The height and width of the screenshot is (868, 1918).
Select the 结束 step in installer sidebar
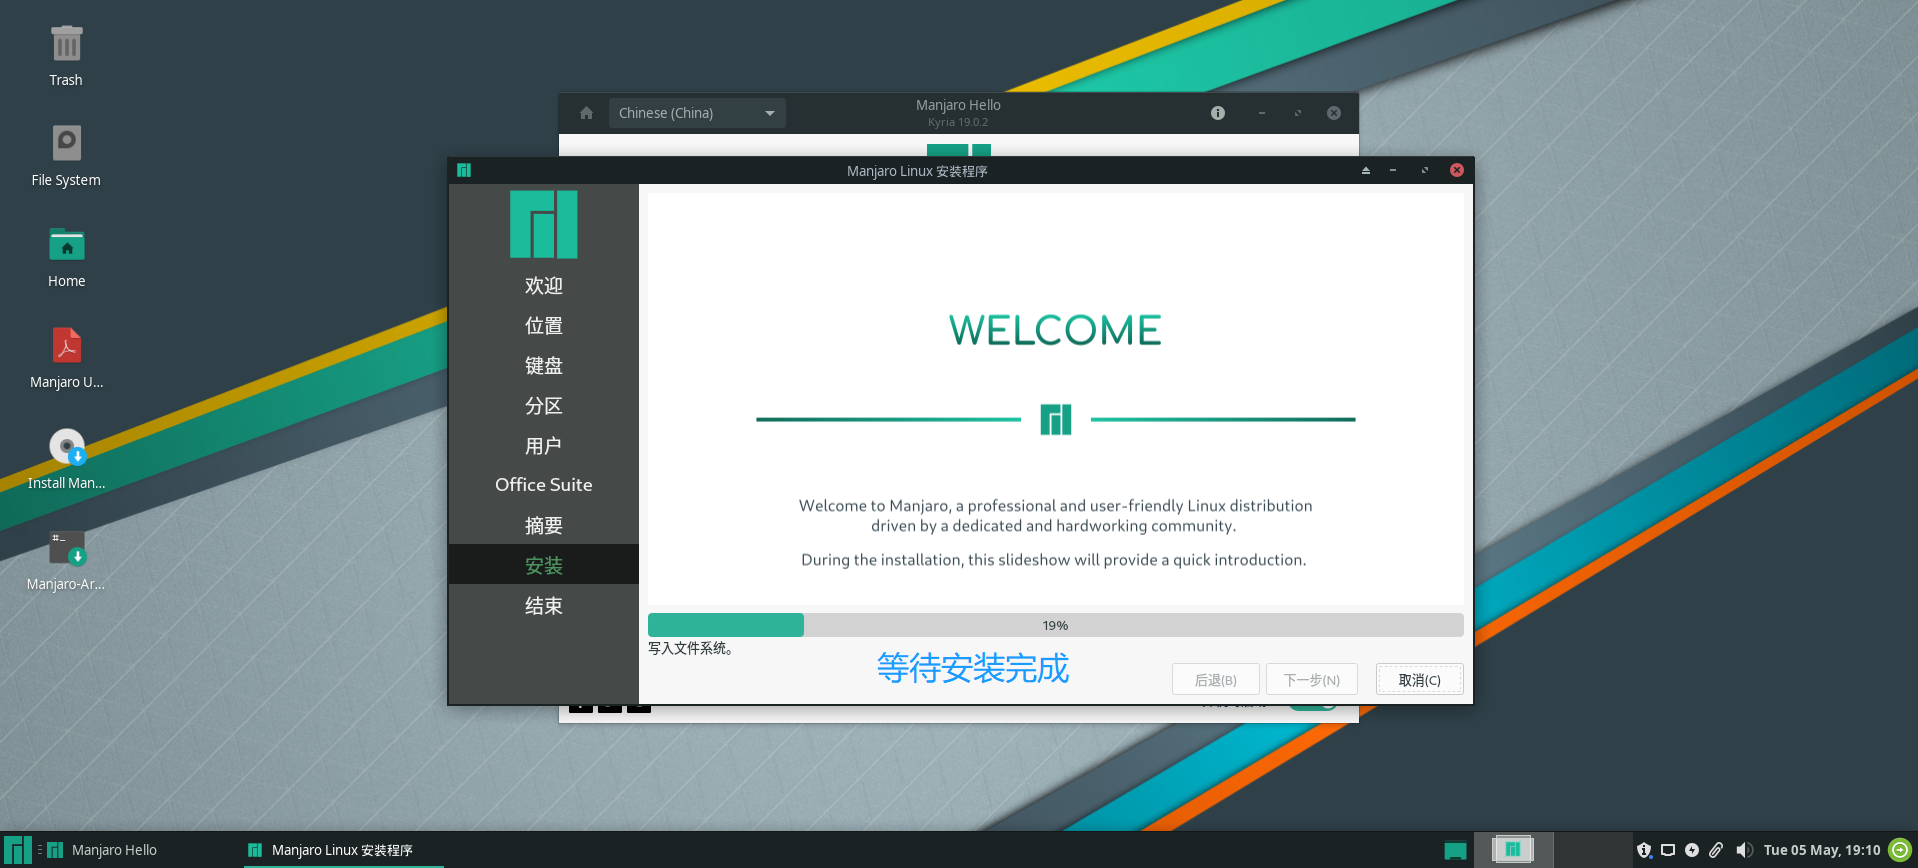[x=544, y=606]
